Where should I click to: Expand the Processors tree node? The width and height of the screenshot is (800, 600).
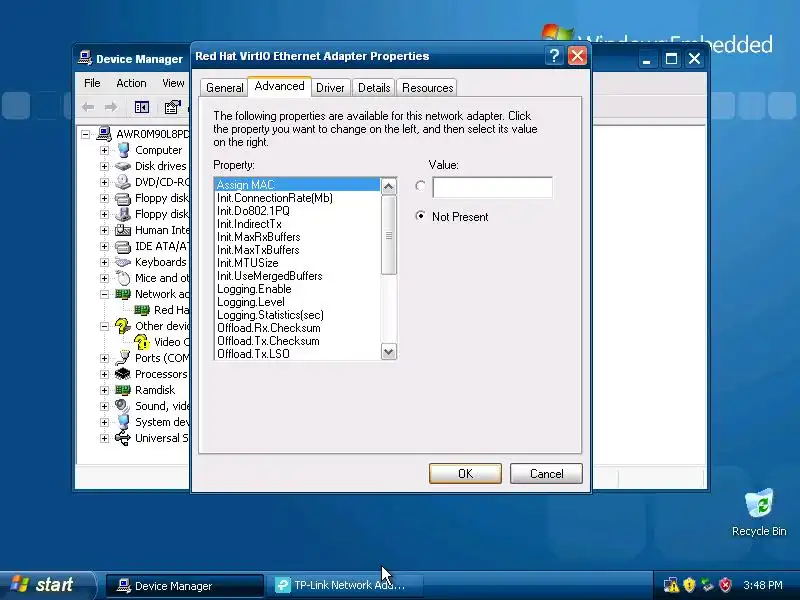pyautogui.click(x=104, y=374)
